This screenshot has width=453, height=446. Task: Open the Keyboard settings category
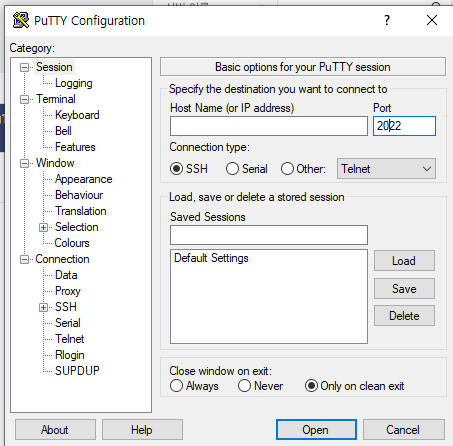tap(77, 115)
